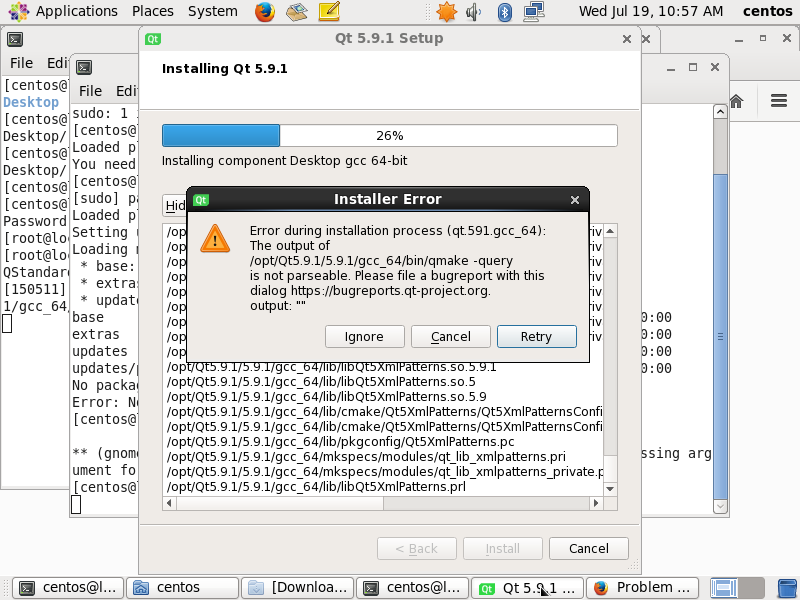Open the volume control speaker icon
Viewport: 800px width, 600px height.
click(x=473, y=11)
